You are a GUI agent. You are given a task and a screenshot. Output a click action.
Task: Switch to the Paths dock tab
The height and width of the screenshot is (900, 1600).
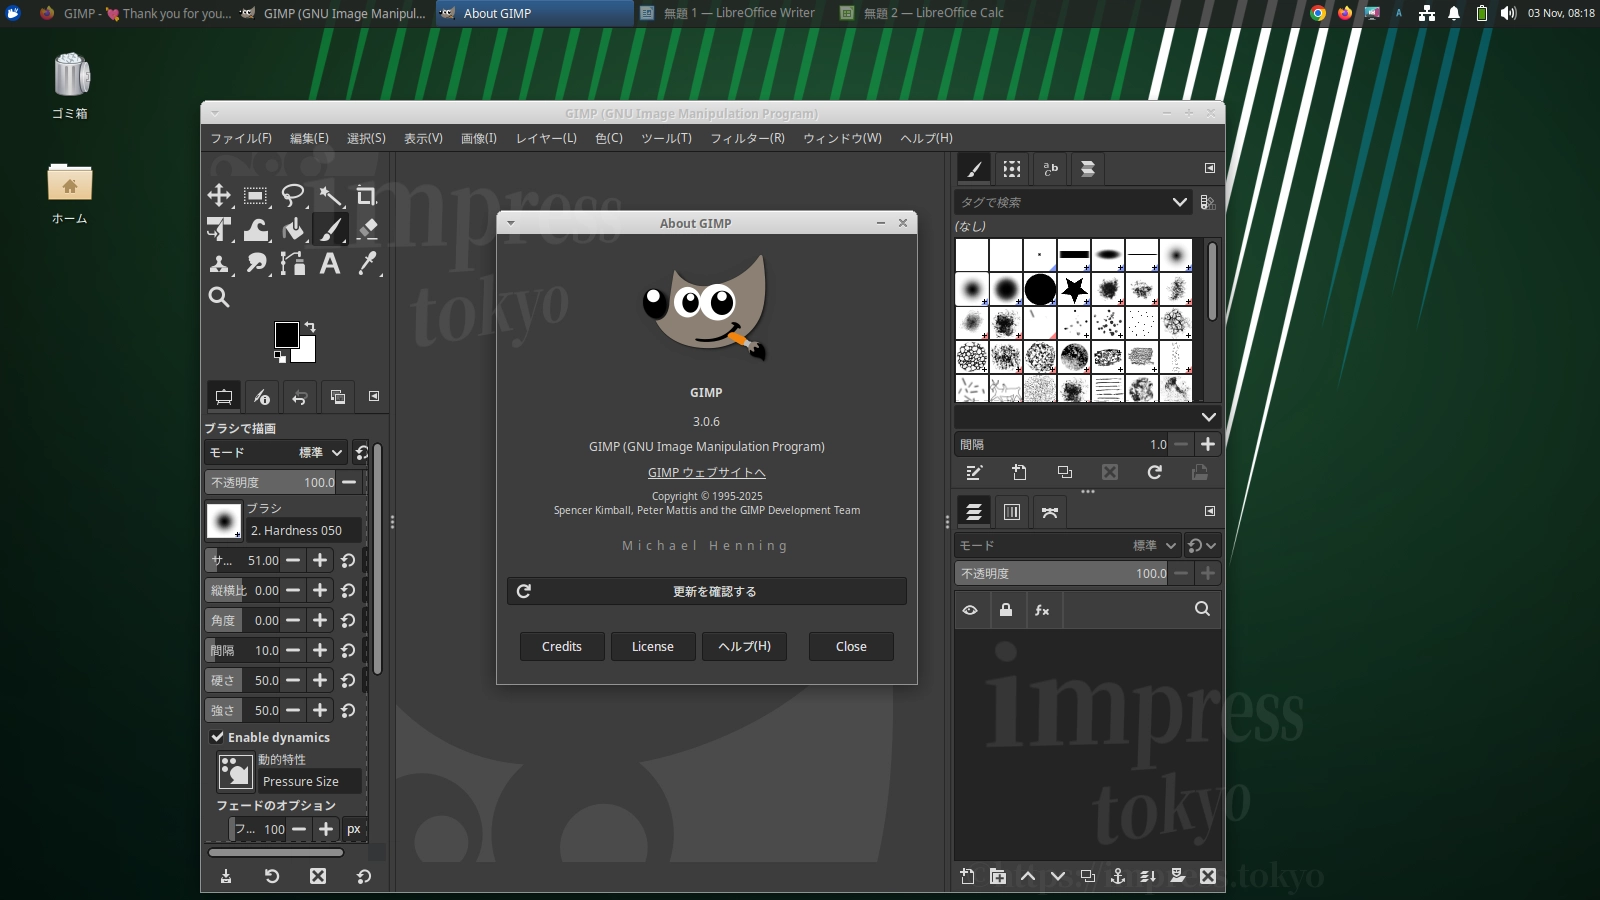[1050, 512]
